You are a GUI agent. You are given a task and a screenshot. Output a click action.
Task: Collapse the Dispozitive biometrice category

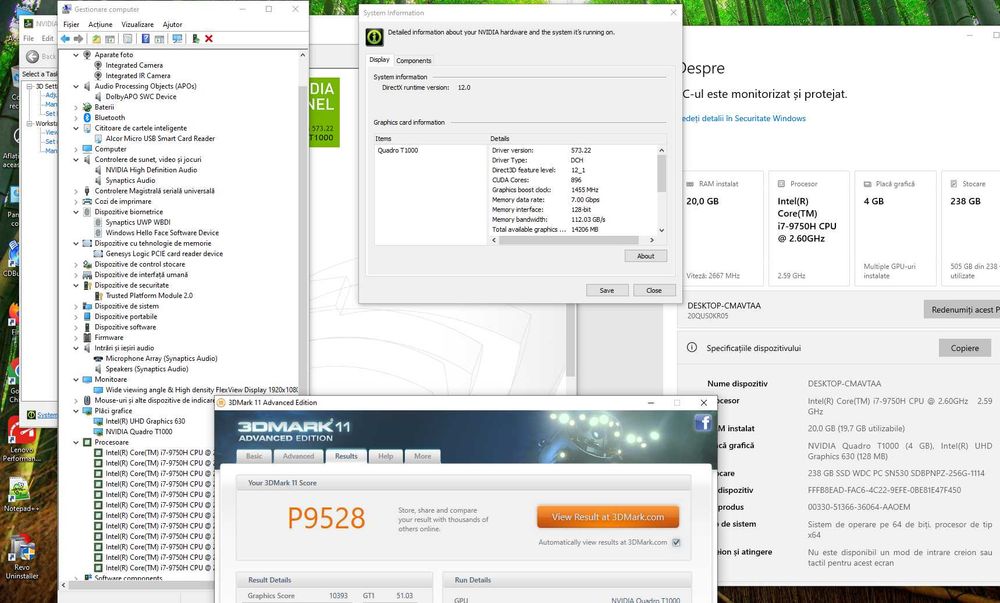[76, 212]
